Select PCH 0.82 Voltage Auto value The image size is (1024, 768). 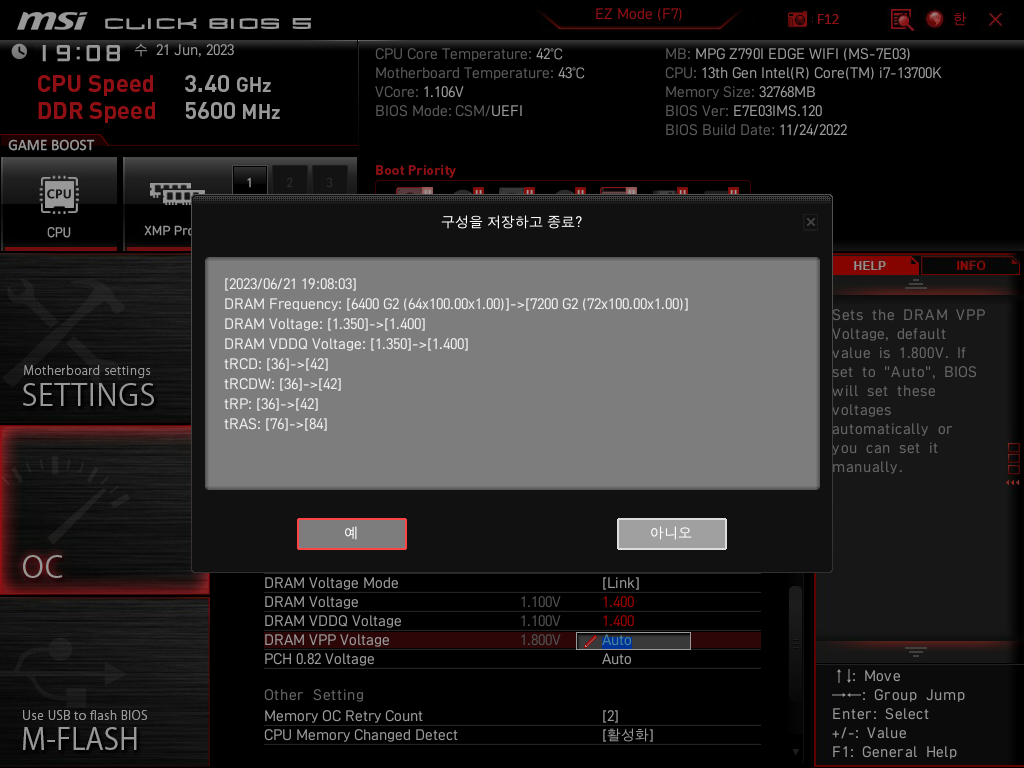[x=616, y=660]
